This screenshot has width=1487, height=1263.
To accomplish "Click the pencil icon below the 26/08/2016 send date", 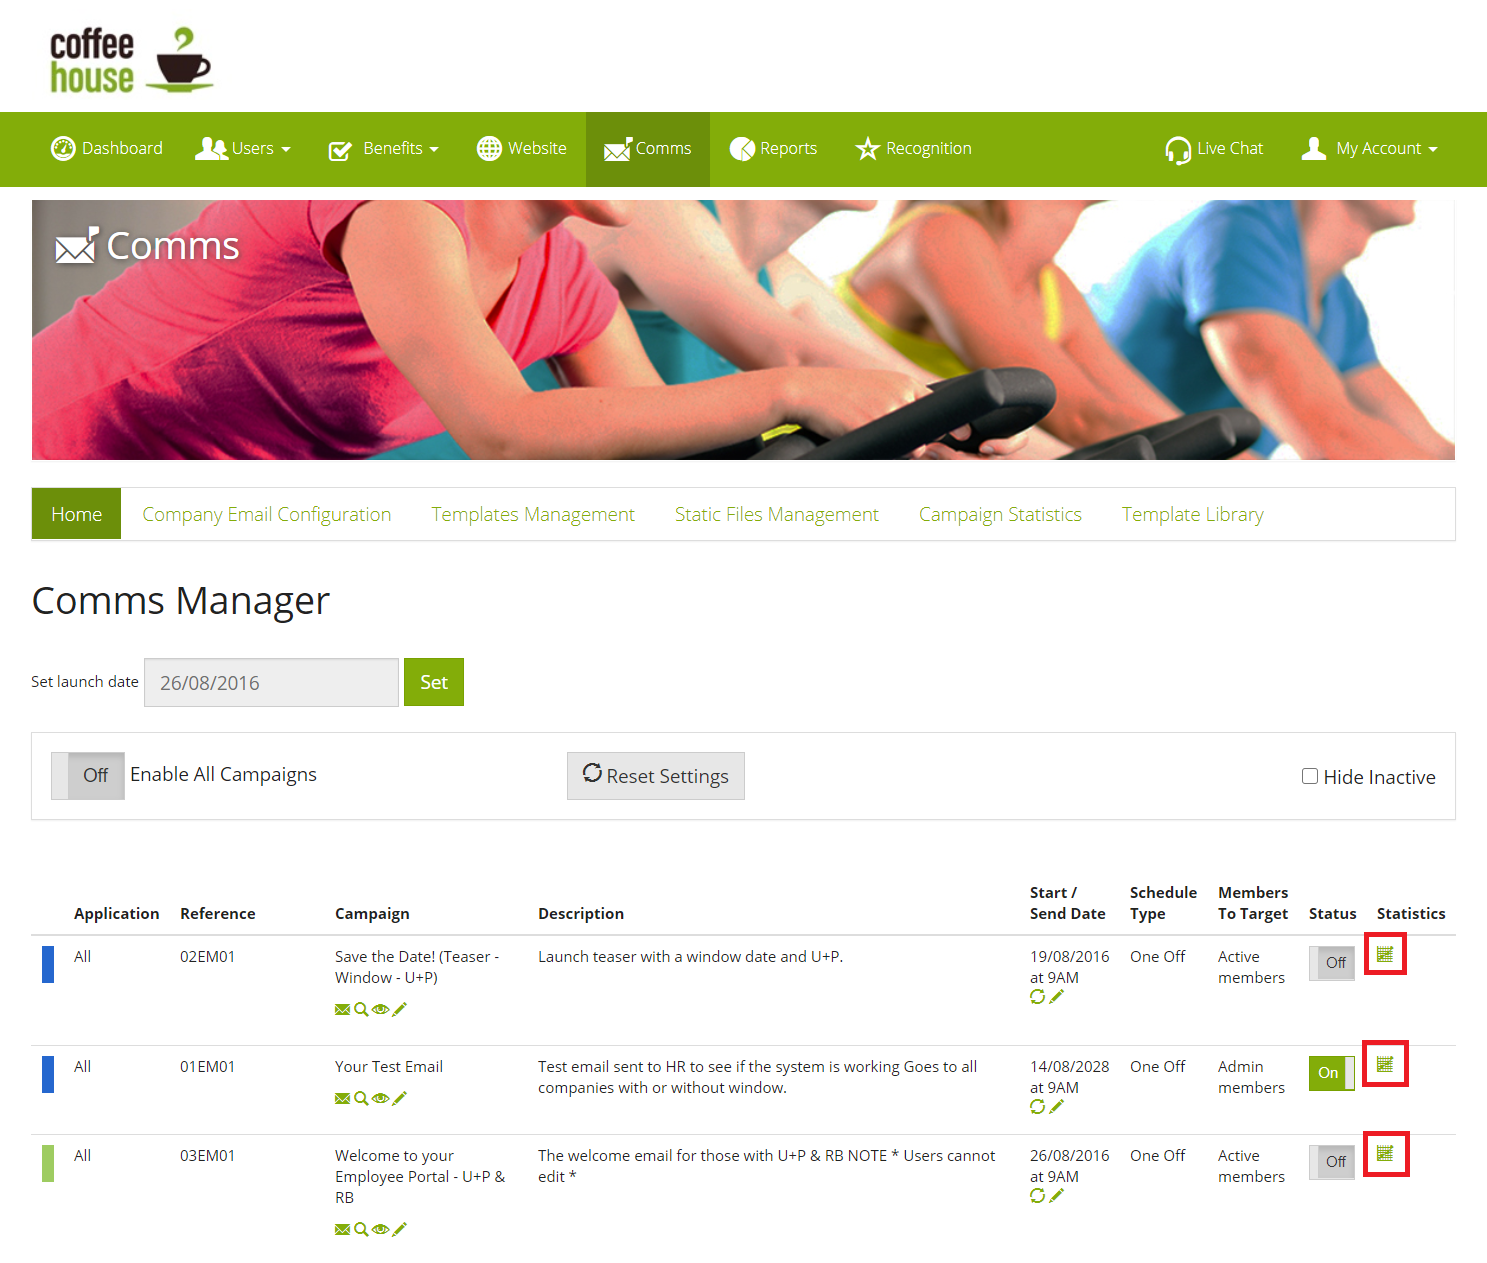I will click(x=1056, y=1195).
